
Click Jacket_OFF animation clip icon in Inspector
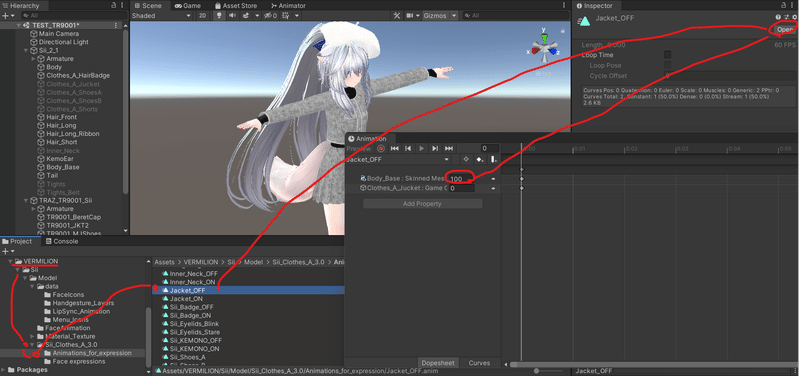[585, 21]
